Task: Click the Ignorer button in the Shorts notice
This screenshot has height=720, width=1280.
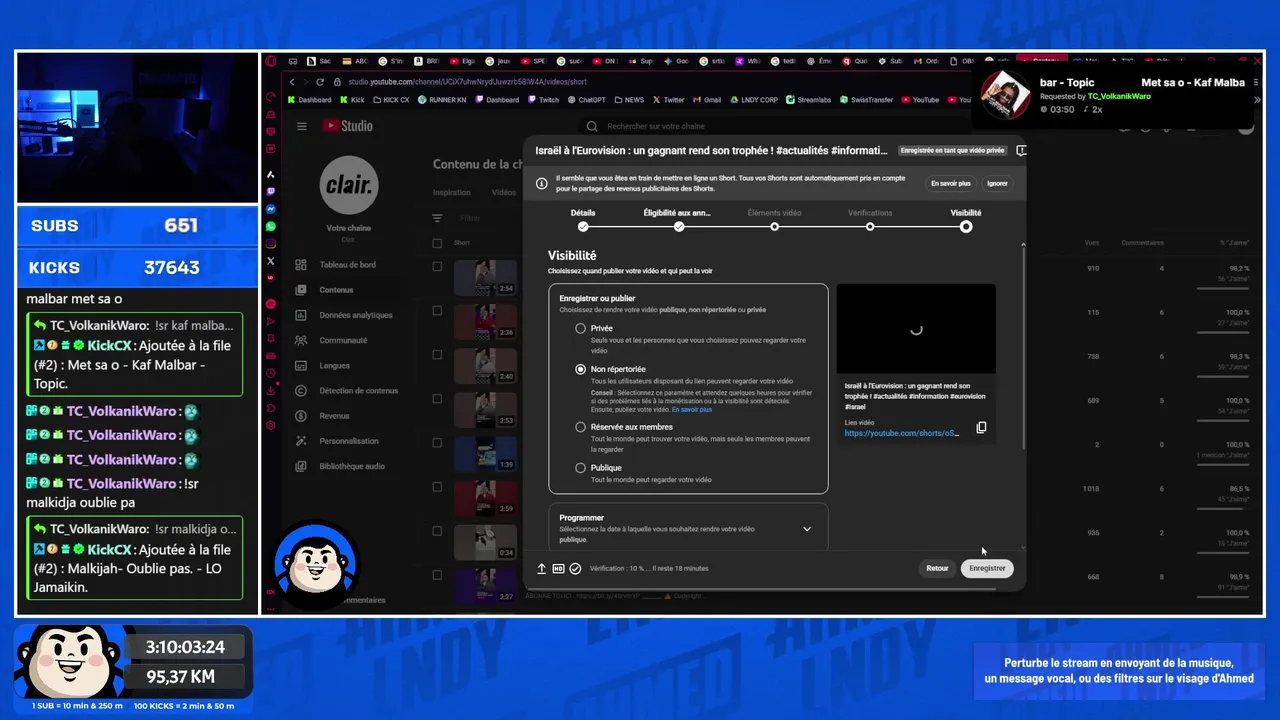Action: click(x=997, y=183)
